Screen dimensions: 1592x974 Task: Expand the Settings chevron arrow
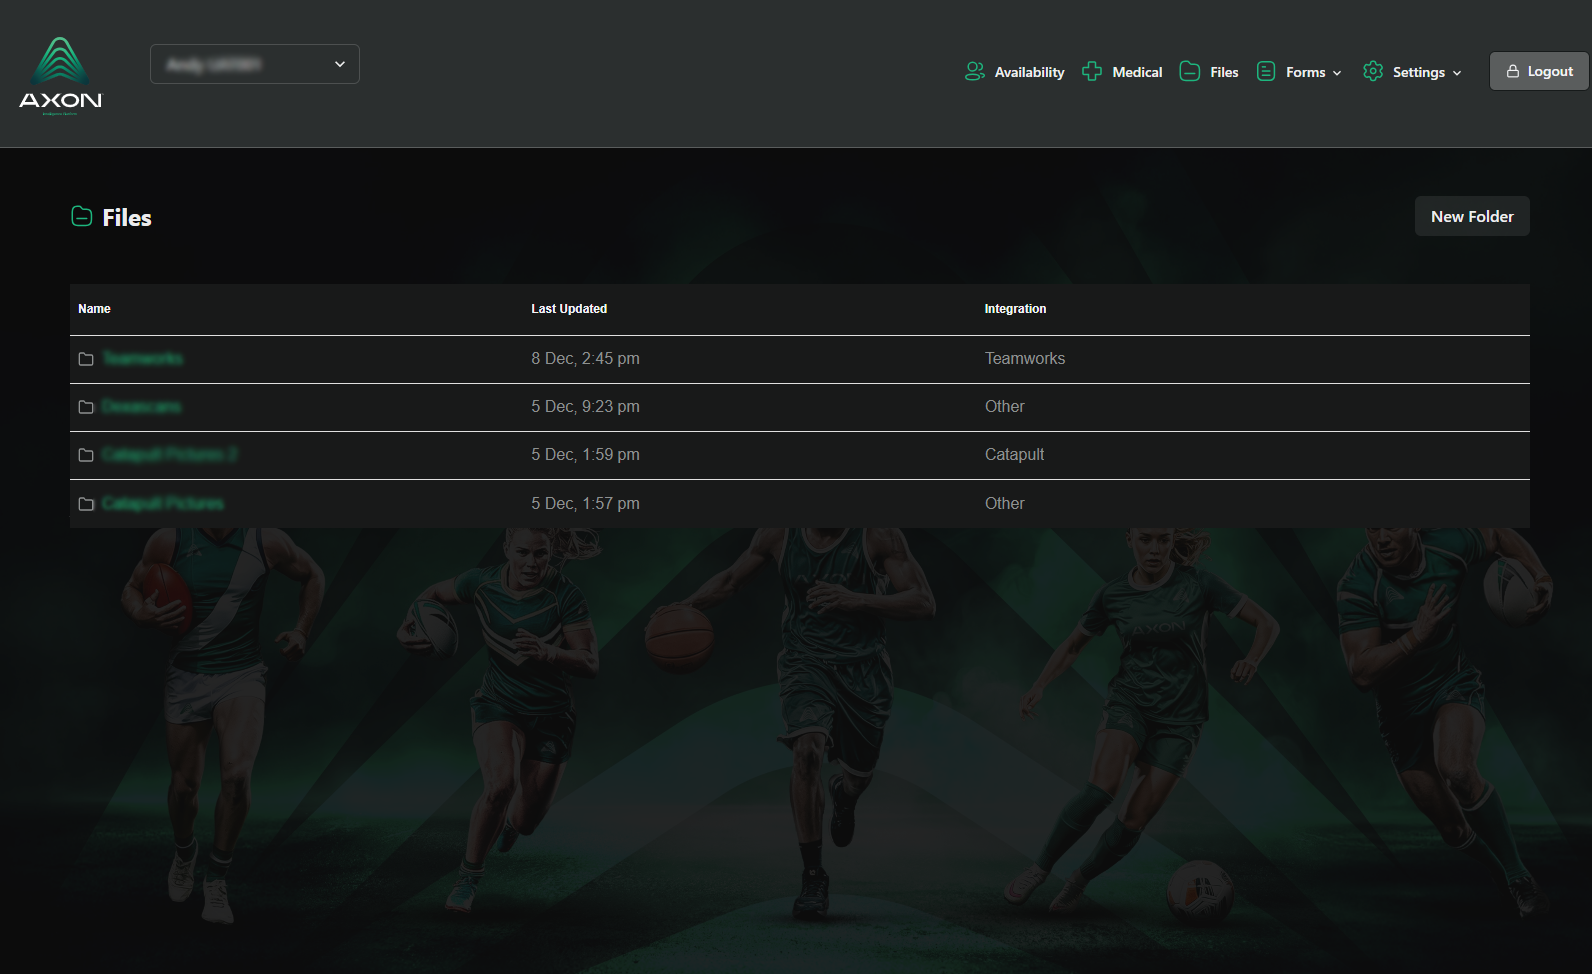pyautogui.click(x=1457, y=73)
